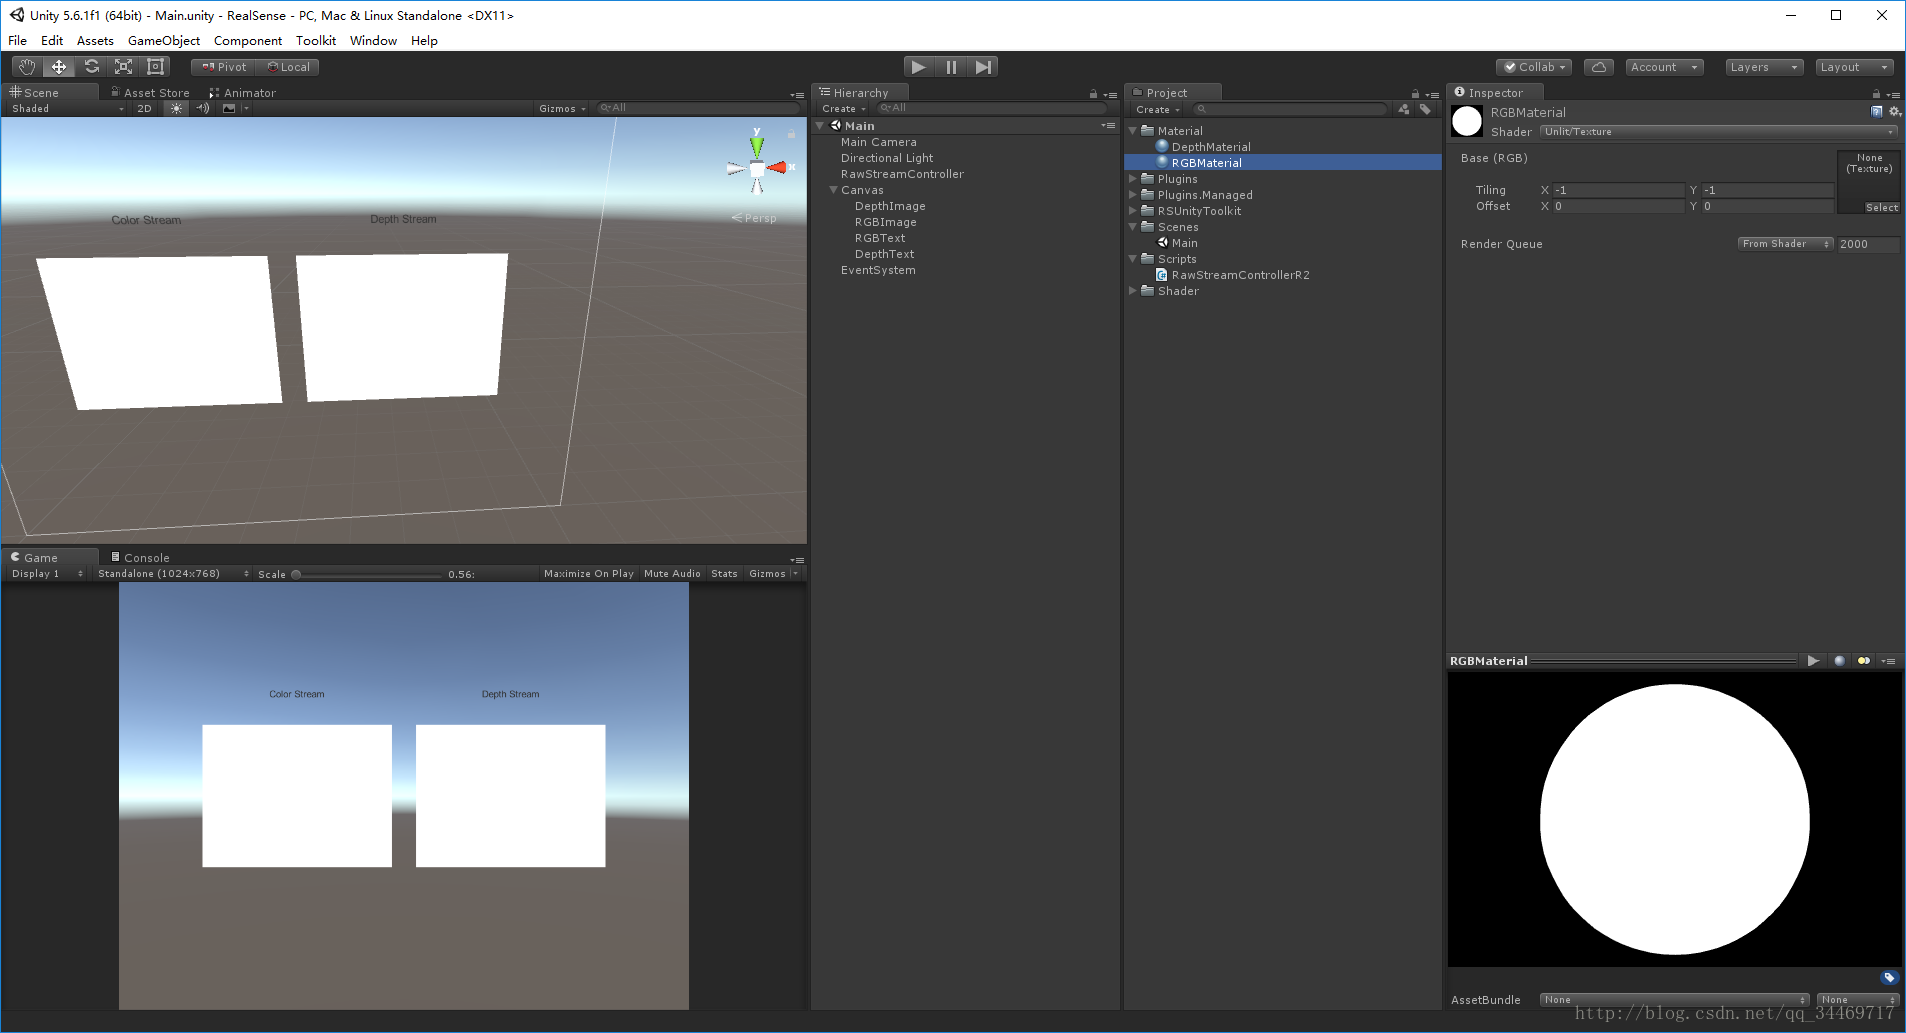Toggle Mute Audio in Game view
This screenshot has height=1033, width=1906.
click(x=672, y=574)
